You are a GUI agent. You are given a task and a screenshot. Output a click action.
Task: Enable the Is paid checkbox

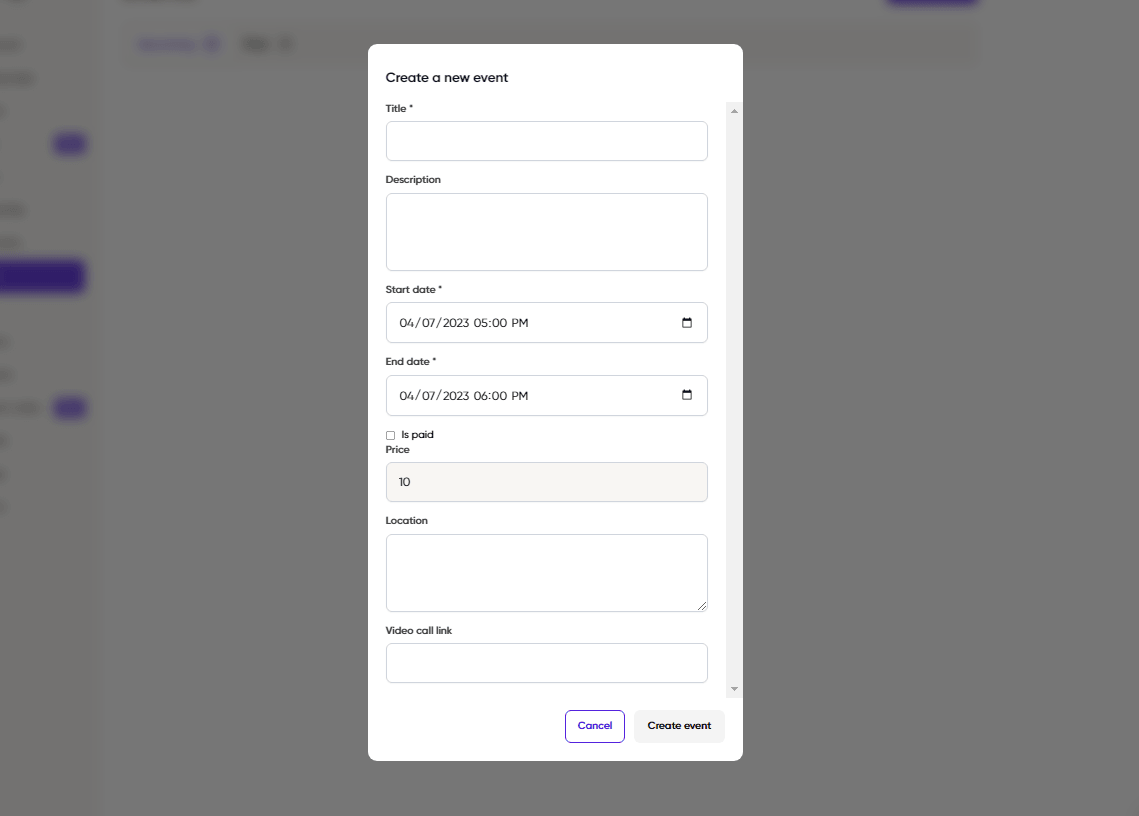(x=390, y=435)
